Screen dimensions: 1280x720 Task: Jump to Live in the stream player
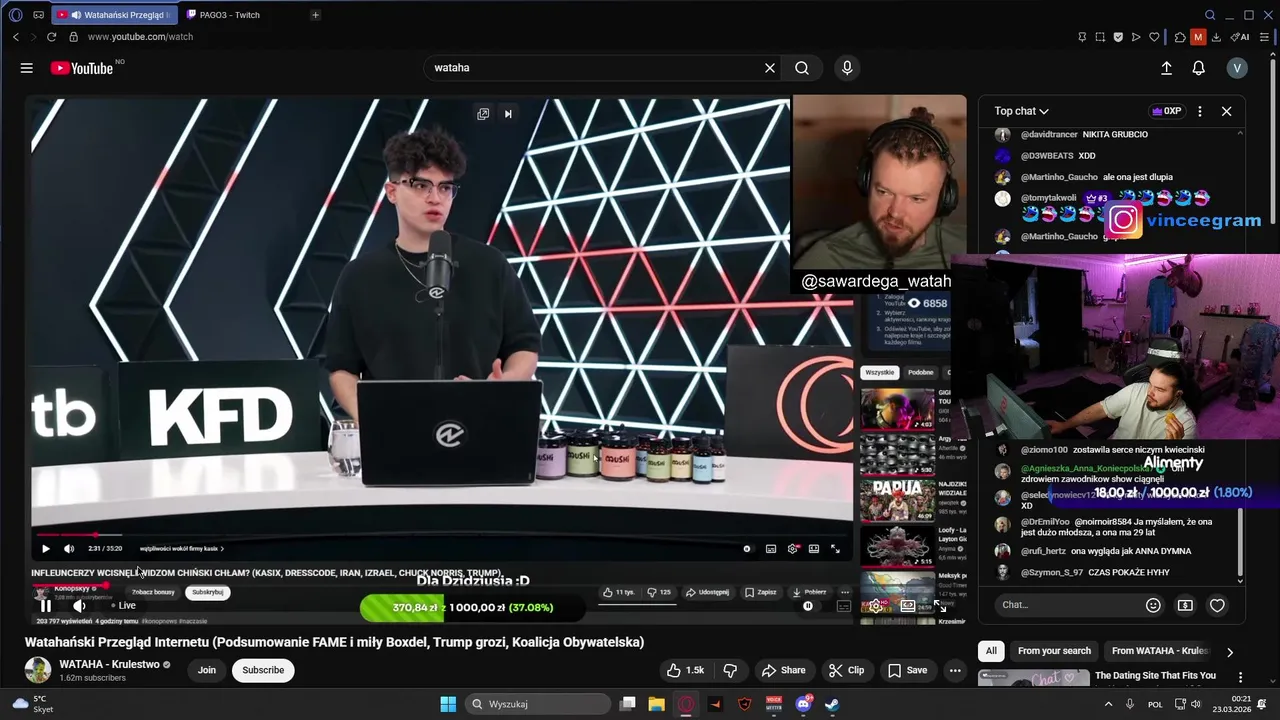point(124,605)
